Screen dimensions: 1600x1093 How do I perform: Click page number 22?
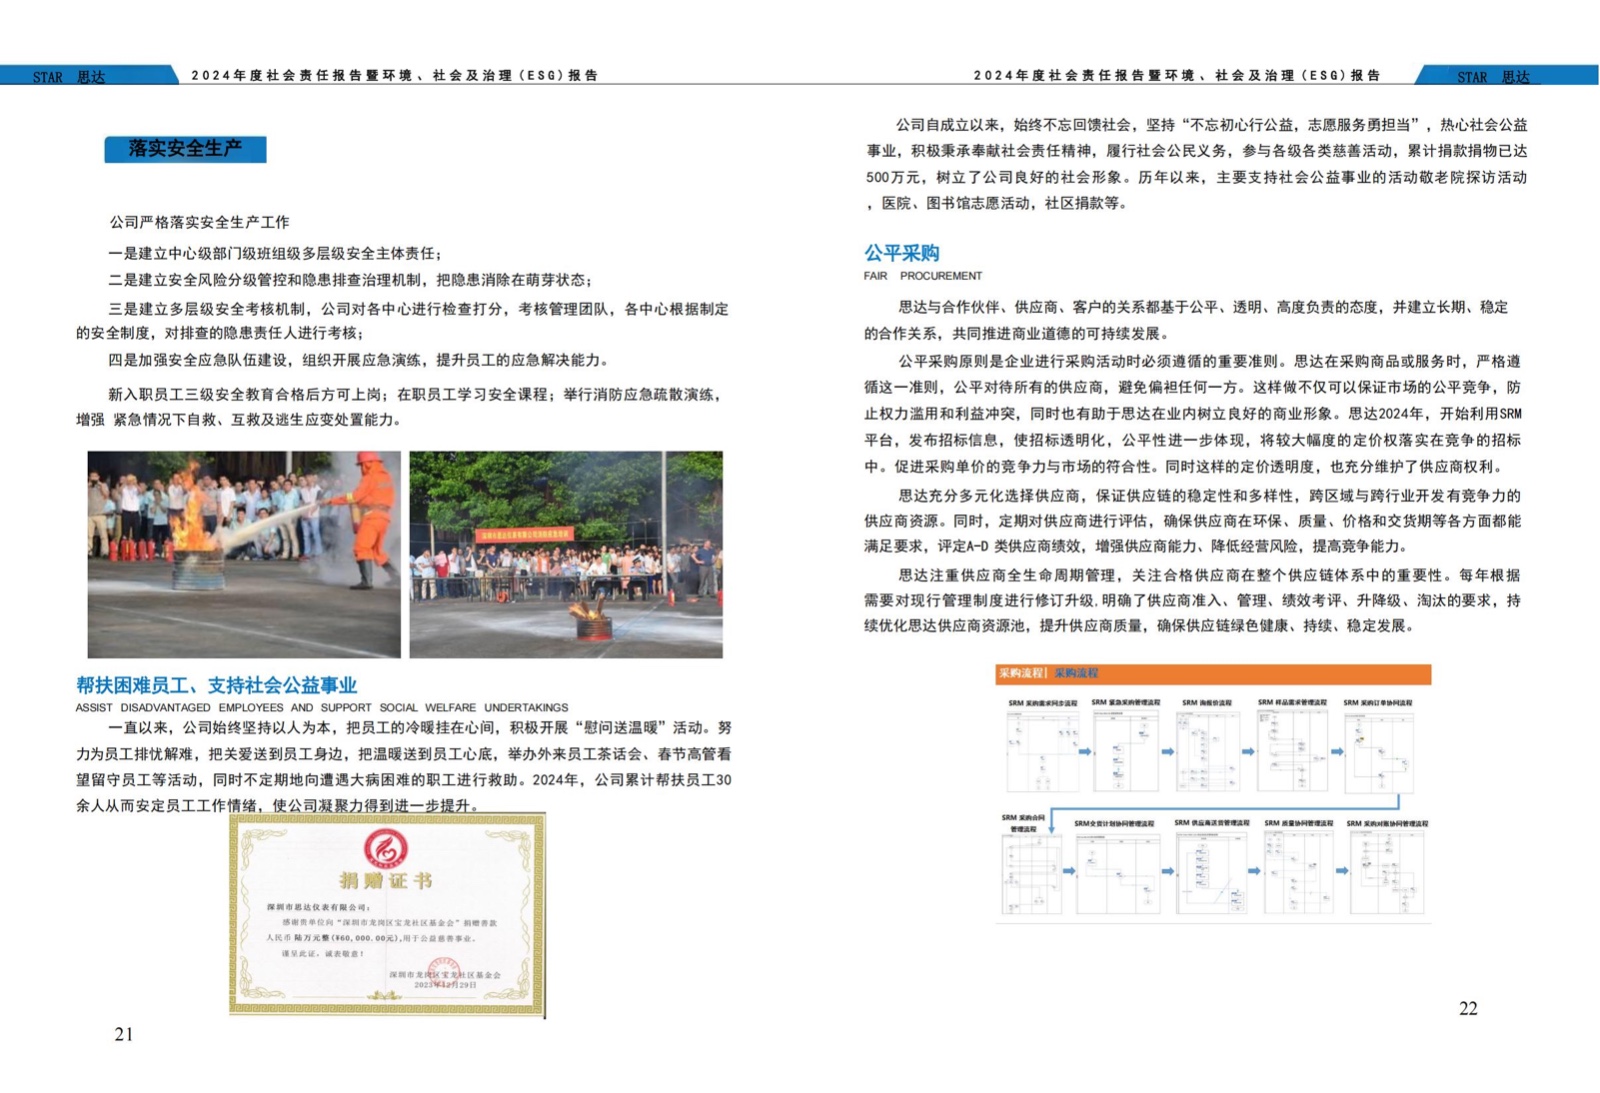(1468, 1008)
